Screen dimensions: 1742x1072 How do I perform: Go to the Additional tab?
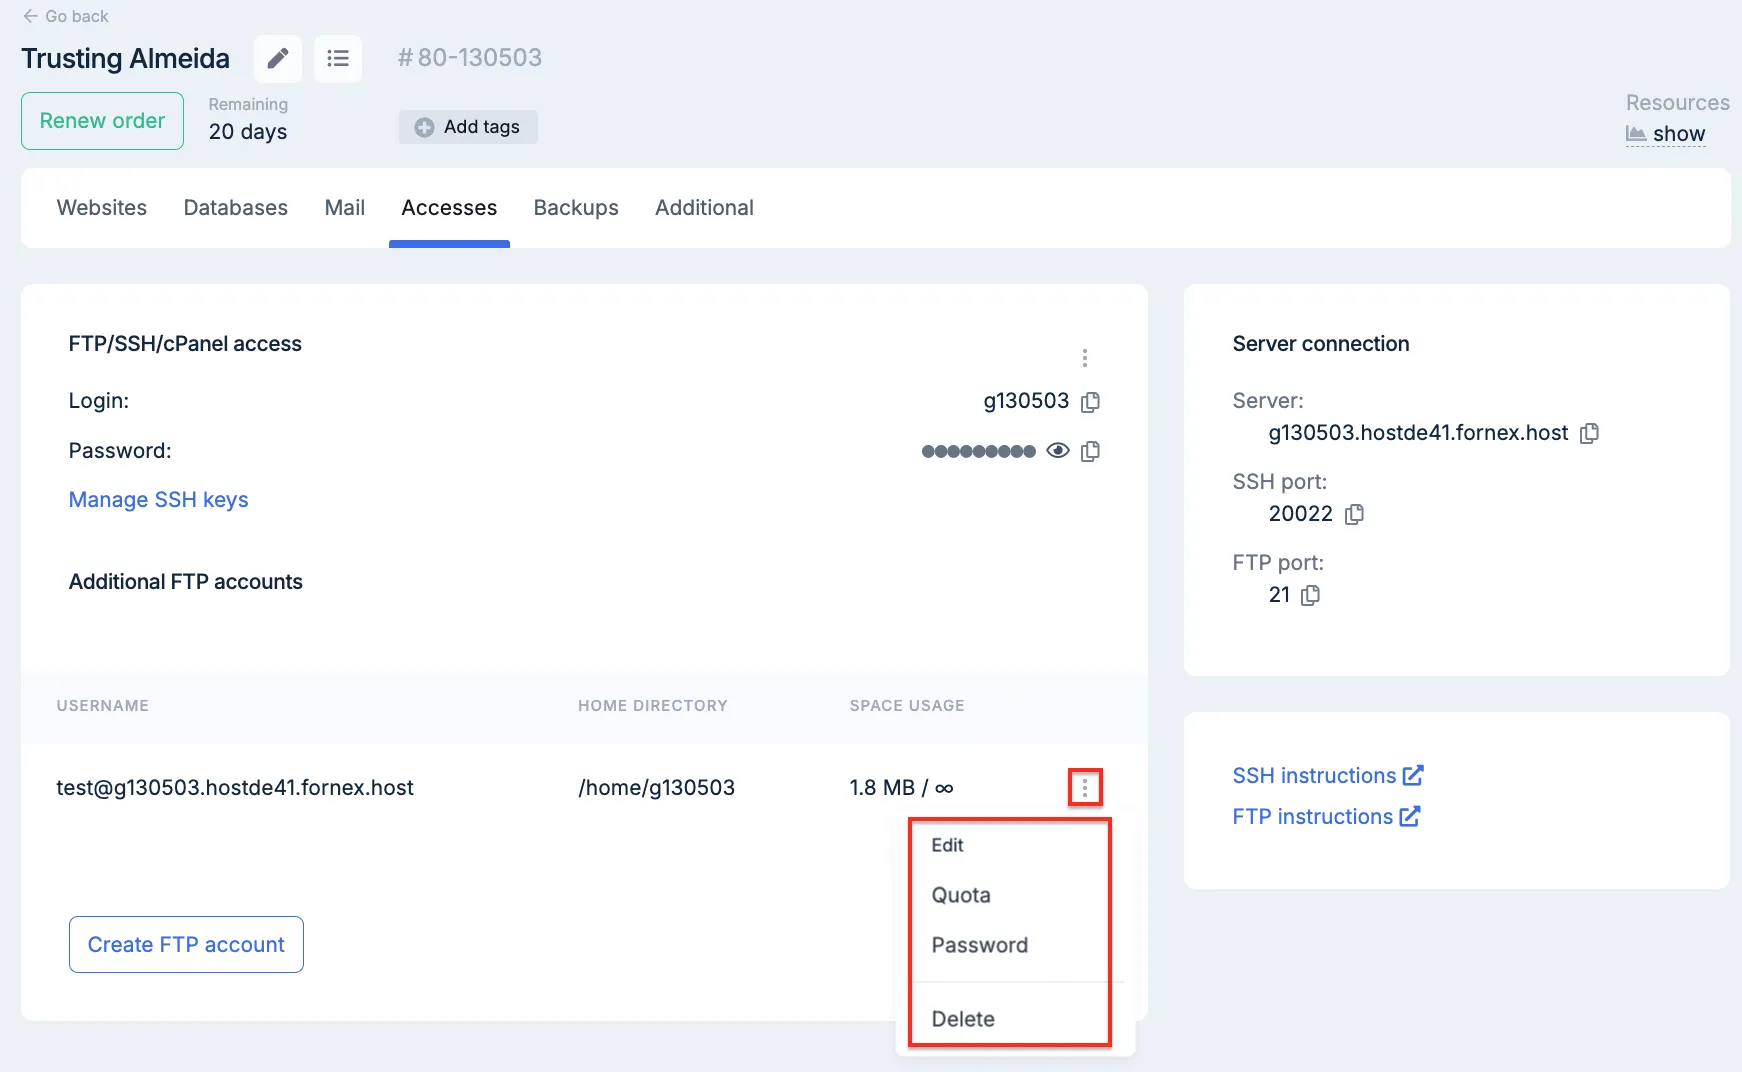point(704,208)
